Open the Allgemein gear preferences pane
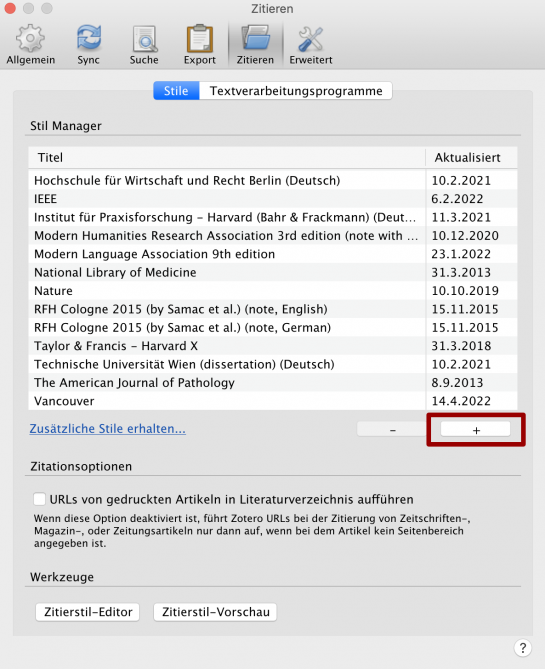This screenshot has height=669, width=545. pos(30,45)
